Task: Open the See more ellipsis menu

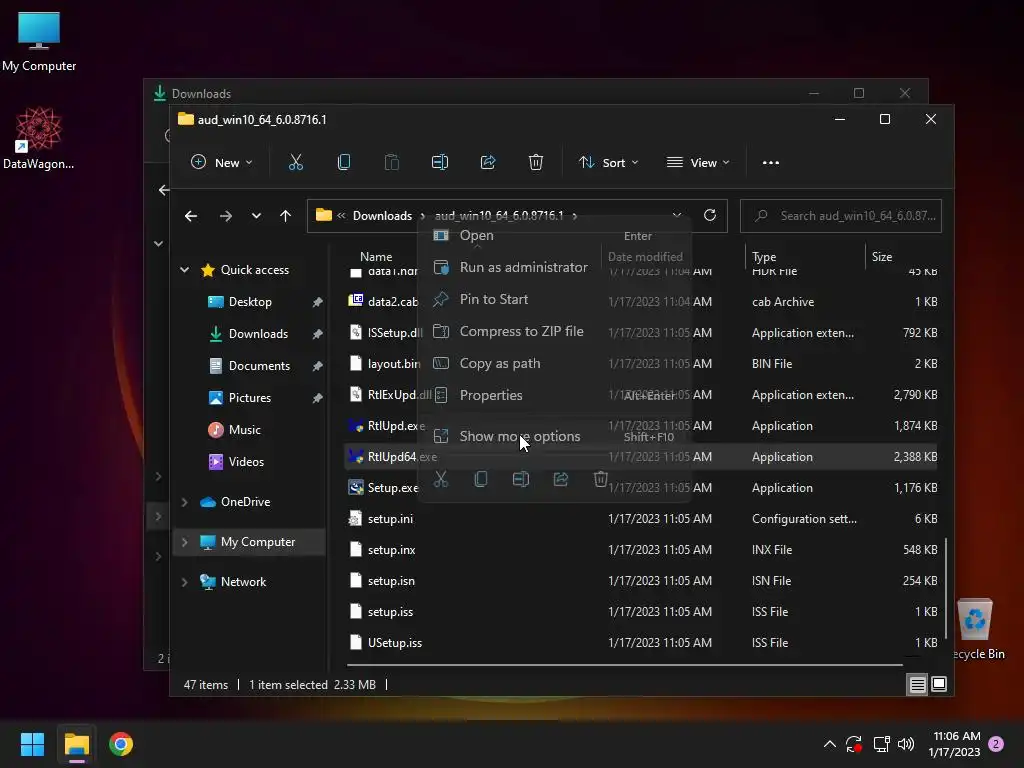Action: click(771, 163)
